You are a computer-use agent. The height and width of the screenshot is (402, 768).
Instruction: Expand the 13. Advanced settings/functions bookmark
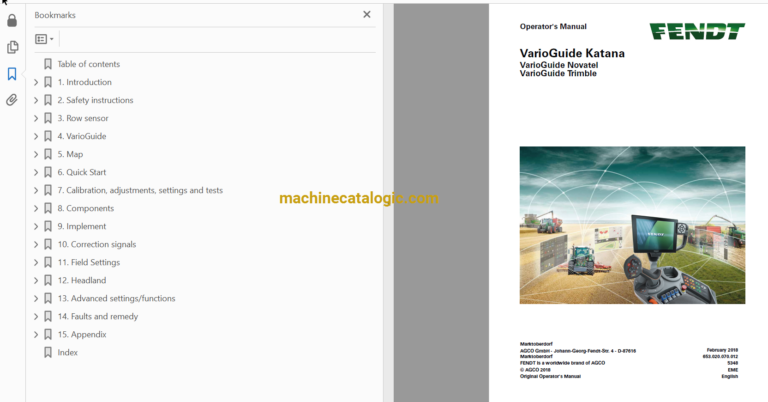(x=36, y=299)
